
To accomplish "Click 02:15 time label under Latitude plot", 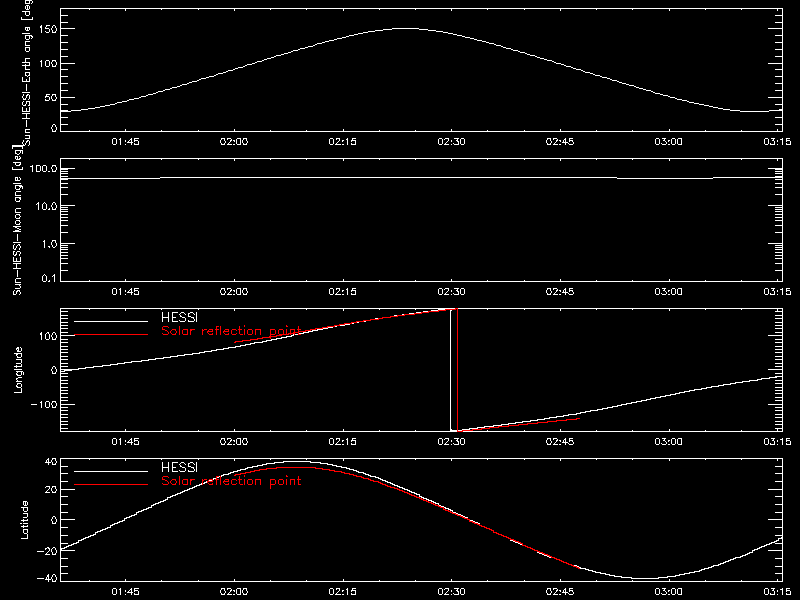I will [x=343, y=592].
